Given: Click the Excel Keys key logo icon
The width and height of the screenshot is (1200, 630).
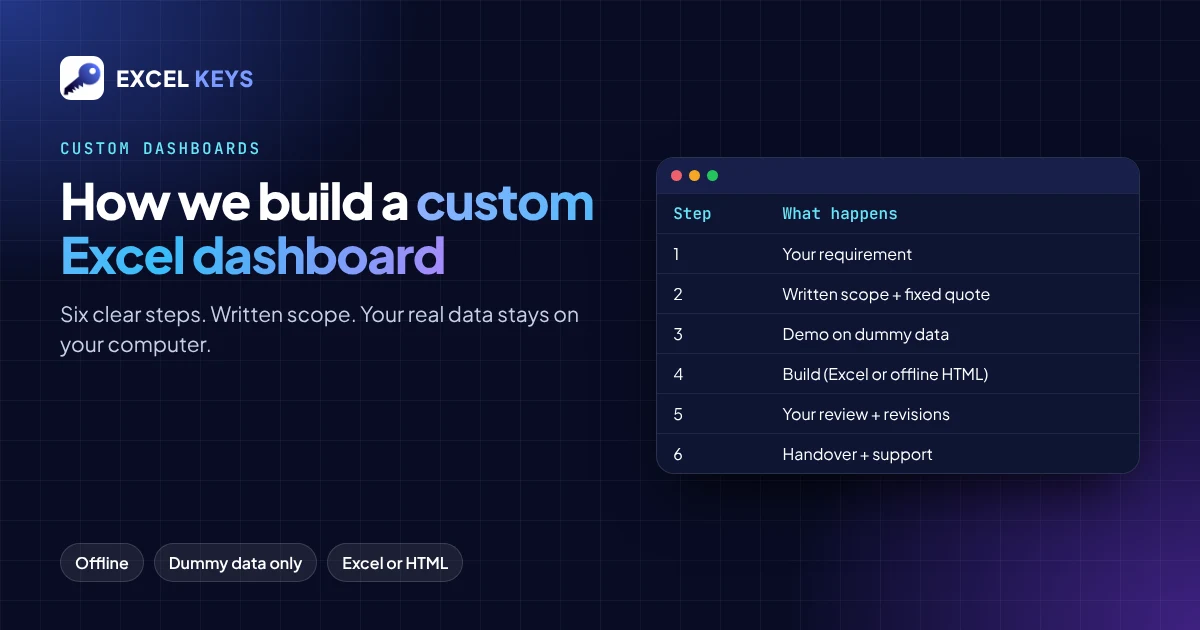Looking at the screenshot, I should [x=82, y=78].
